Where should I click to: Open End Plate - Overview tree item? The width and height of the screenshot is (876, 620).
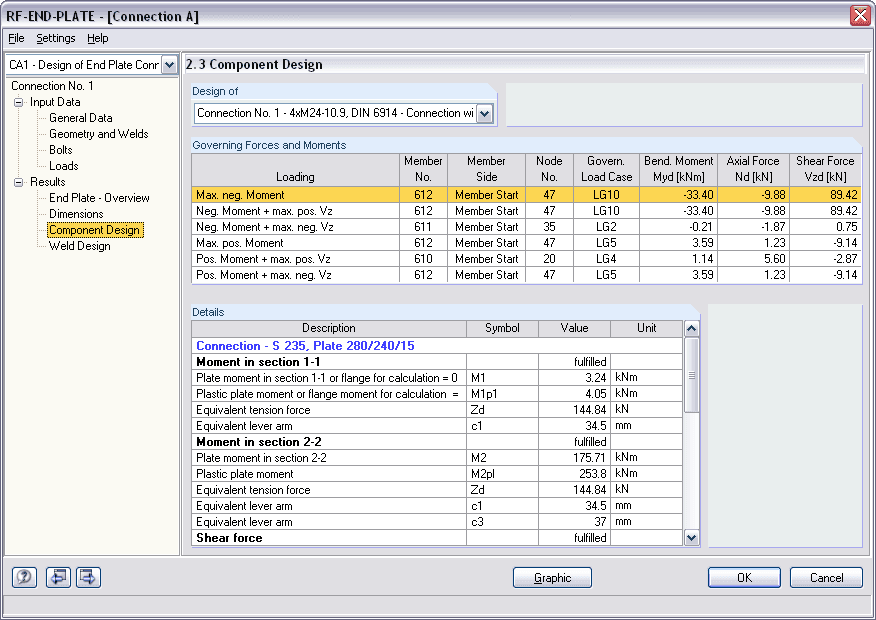99,198
